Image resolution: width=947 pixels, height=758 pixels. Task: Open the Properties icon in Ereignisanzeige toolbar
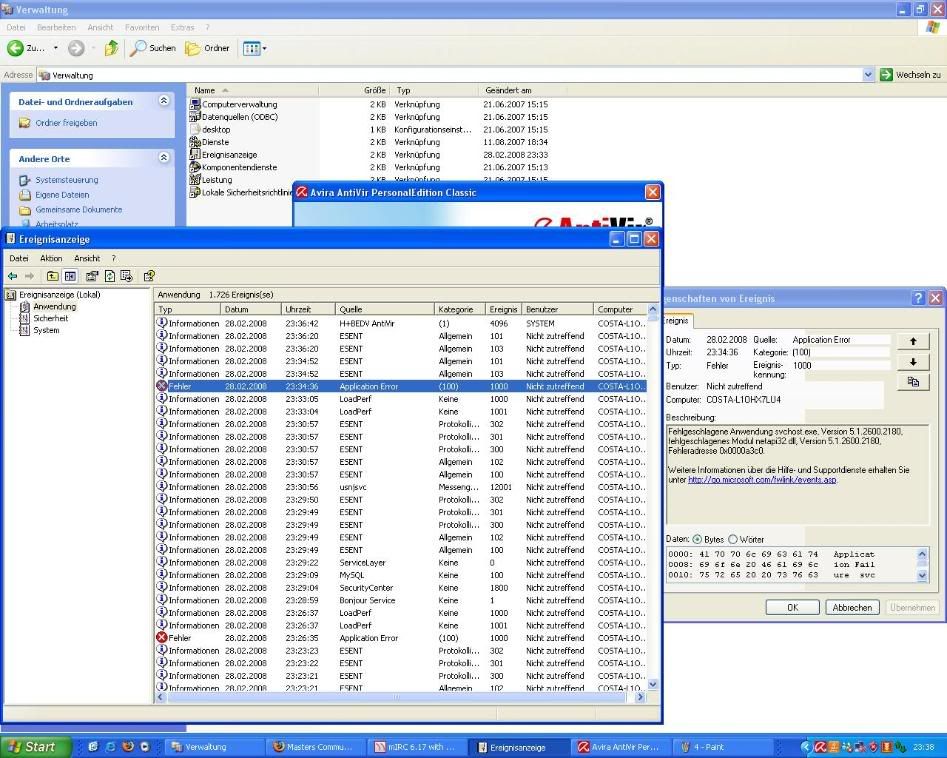(92, 276)
